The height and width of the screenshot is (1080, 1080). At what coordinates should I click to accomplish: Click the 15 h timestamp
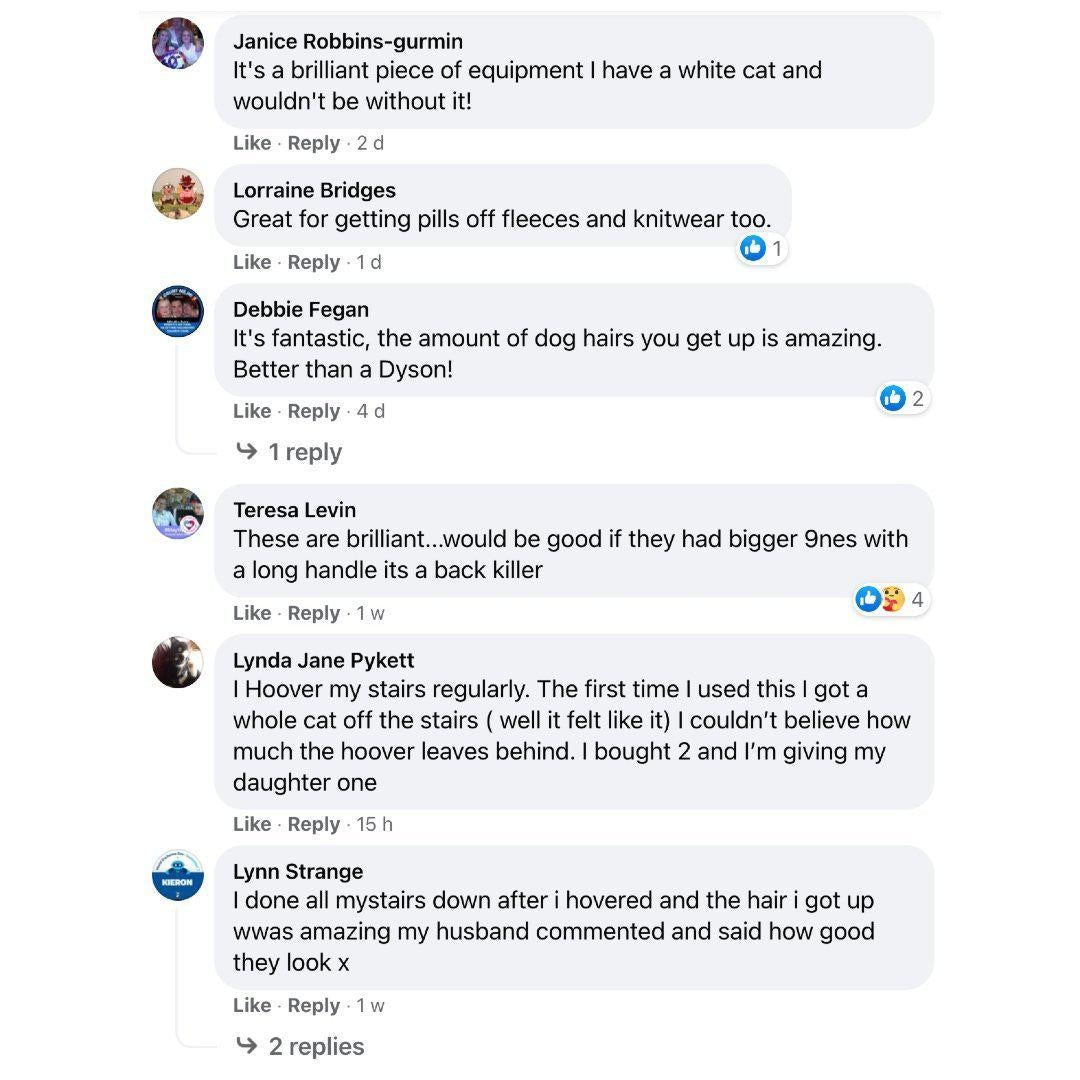point(375,824)
